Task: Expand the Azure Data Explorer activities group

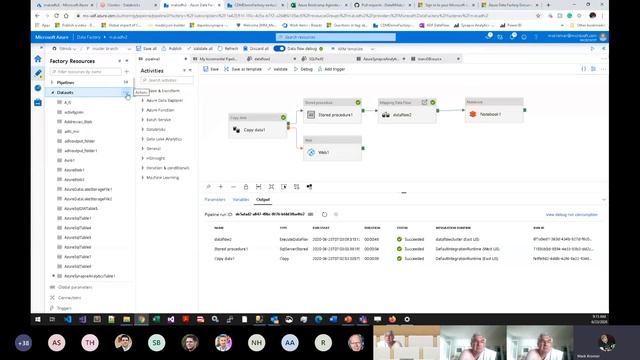Action: [142, 100]
